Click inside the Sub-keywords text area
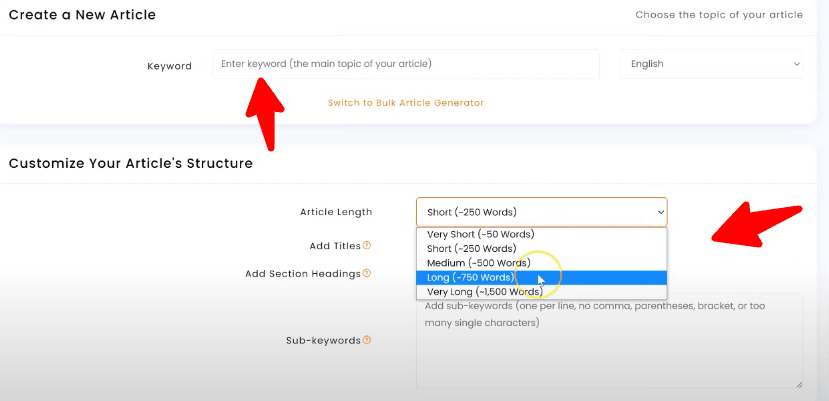Image resolution: width=829 pixels, height=401 pixels. click(x=609, y=350)
